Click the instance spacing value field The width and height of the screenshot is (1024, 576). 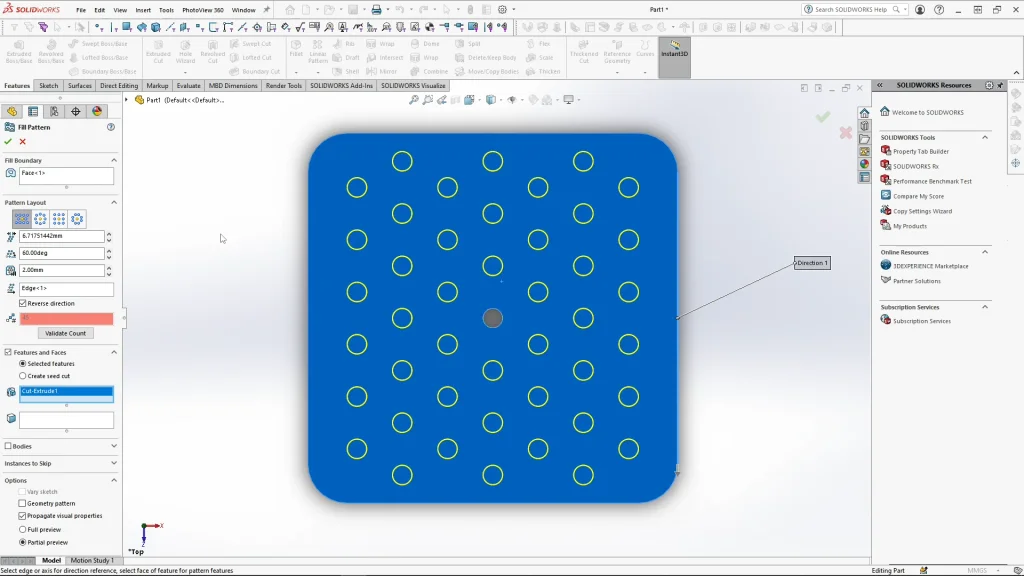[61, 237]
